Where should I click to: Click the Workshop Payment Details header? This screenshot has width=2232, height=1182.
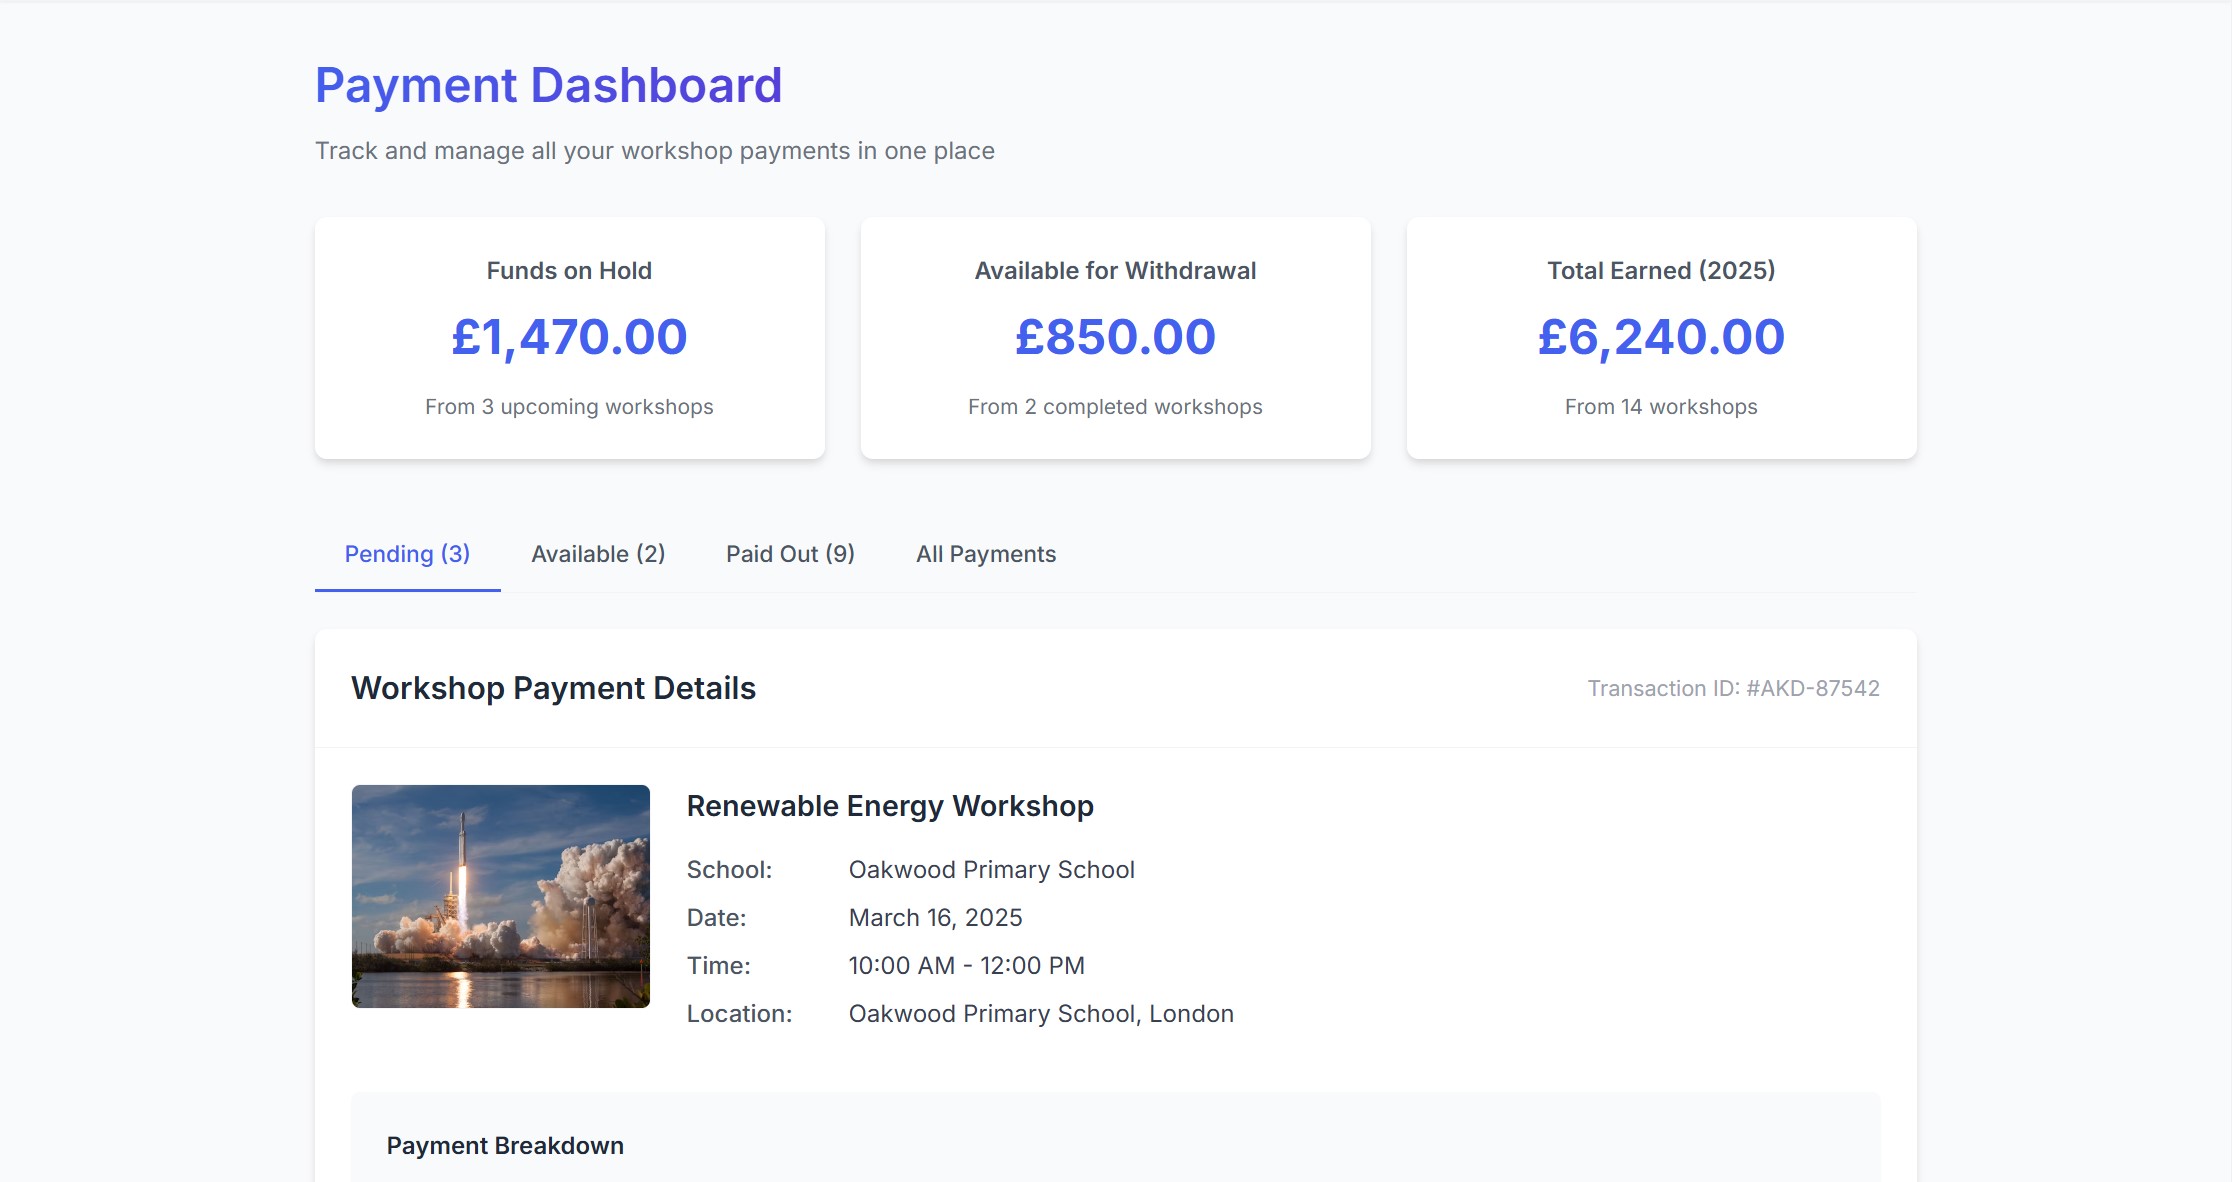pos(553,689)
